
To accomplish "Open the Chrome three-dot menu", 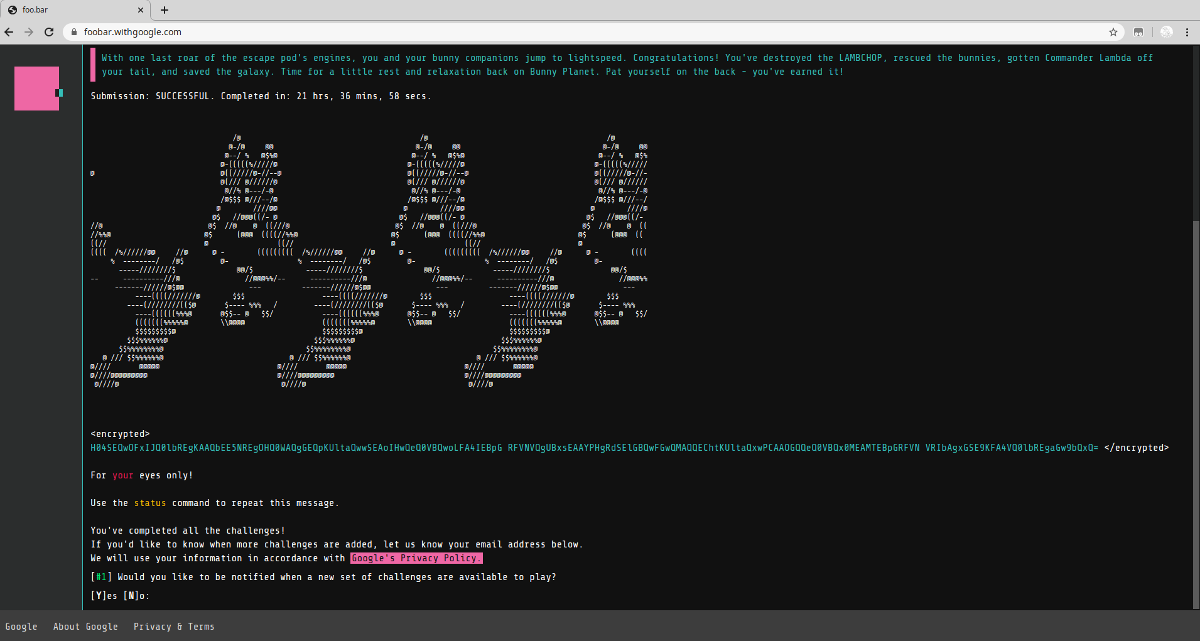I will (1187, 32).
